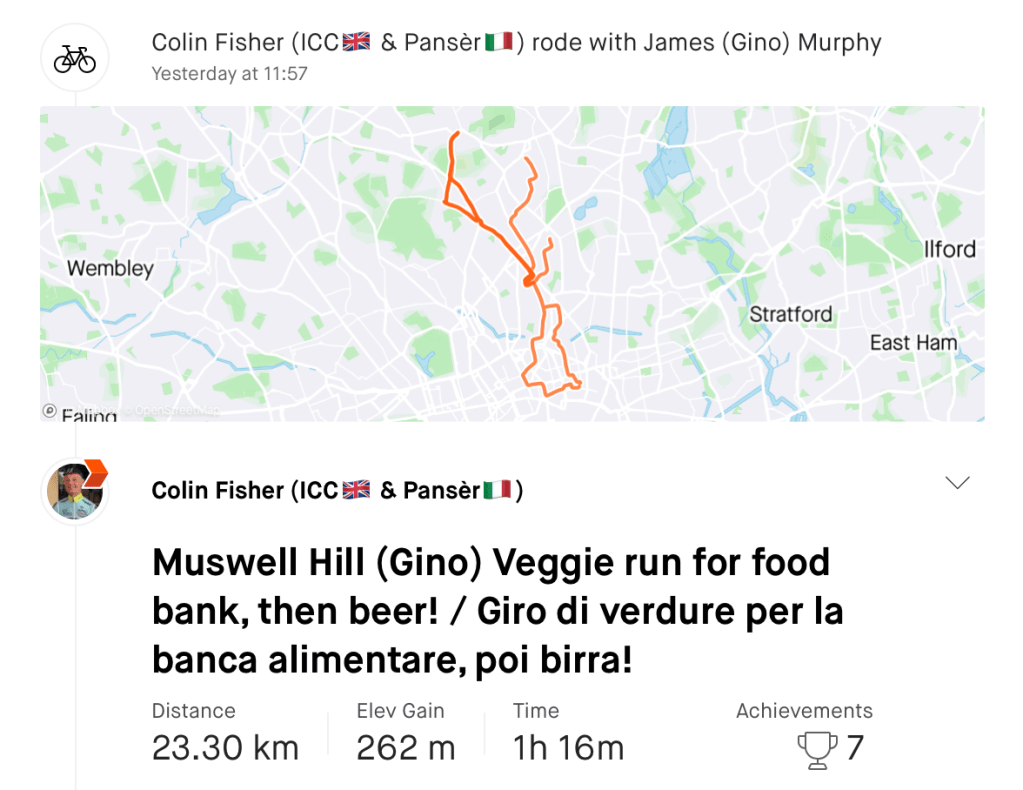Click the bicycle activity type icon
This screenshot has height=790, width=1023.
point(75,59)
